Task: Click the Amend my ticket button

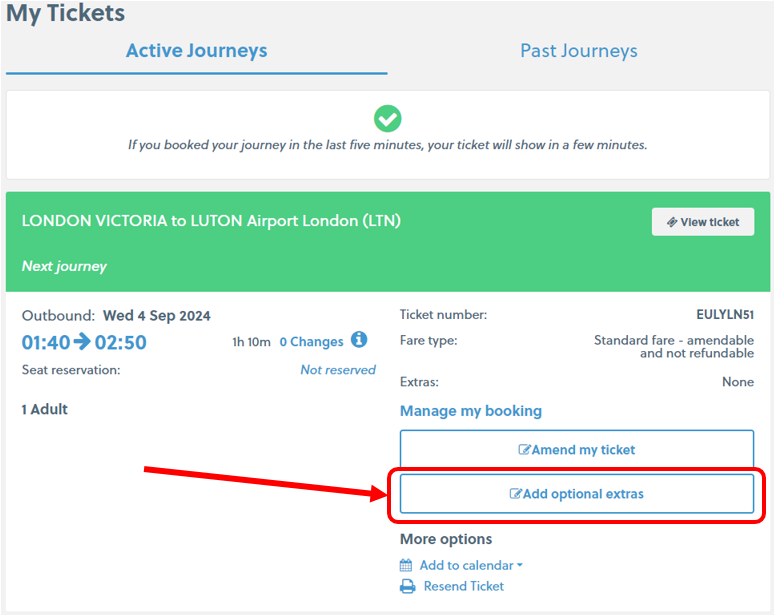Action: (x=576, y=450)
